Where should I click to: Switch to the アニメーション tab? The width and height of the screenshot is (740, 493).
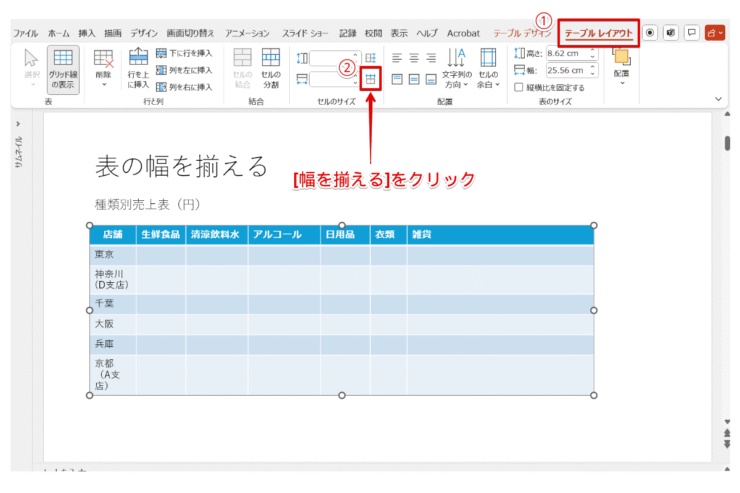tap(247, 33)
